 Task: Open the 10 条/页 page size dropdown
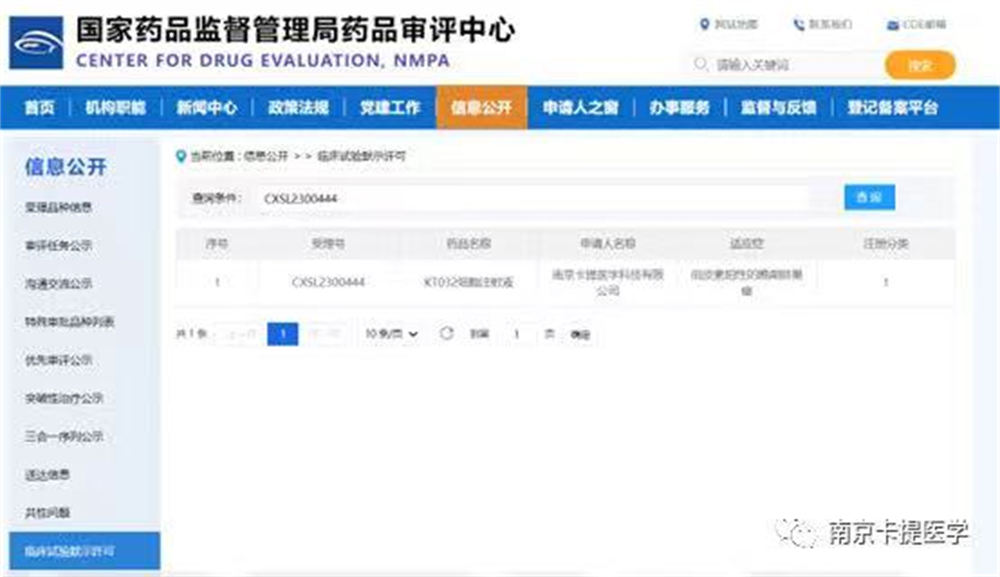391,333
